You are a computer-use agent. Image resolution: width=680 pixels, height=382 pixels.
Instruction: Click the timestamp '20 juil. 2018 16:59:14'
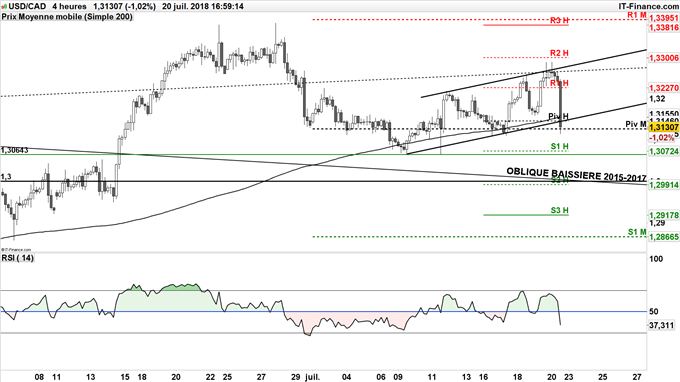pos(203,7)
